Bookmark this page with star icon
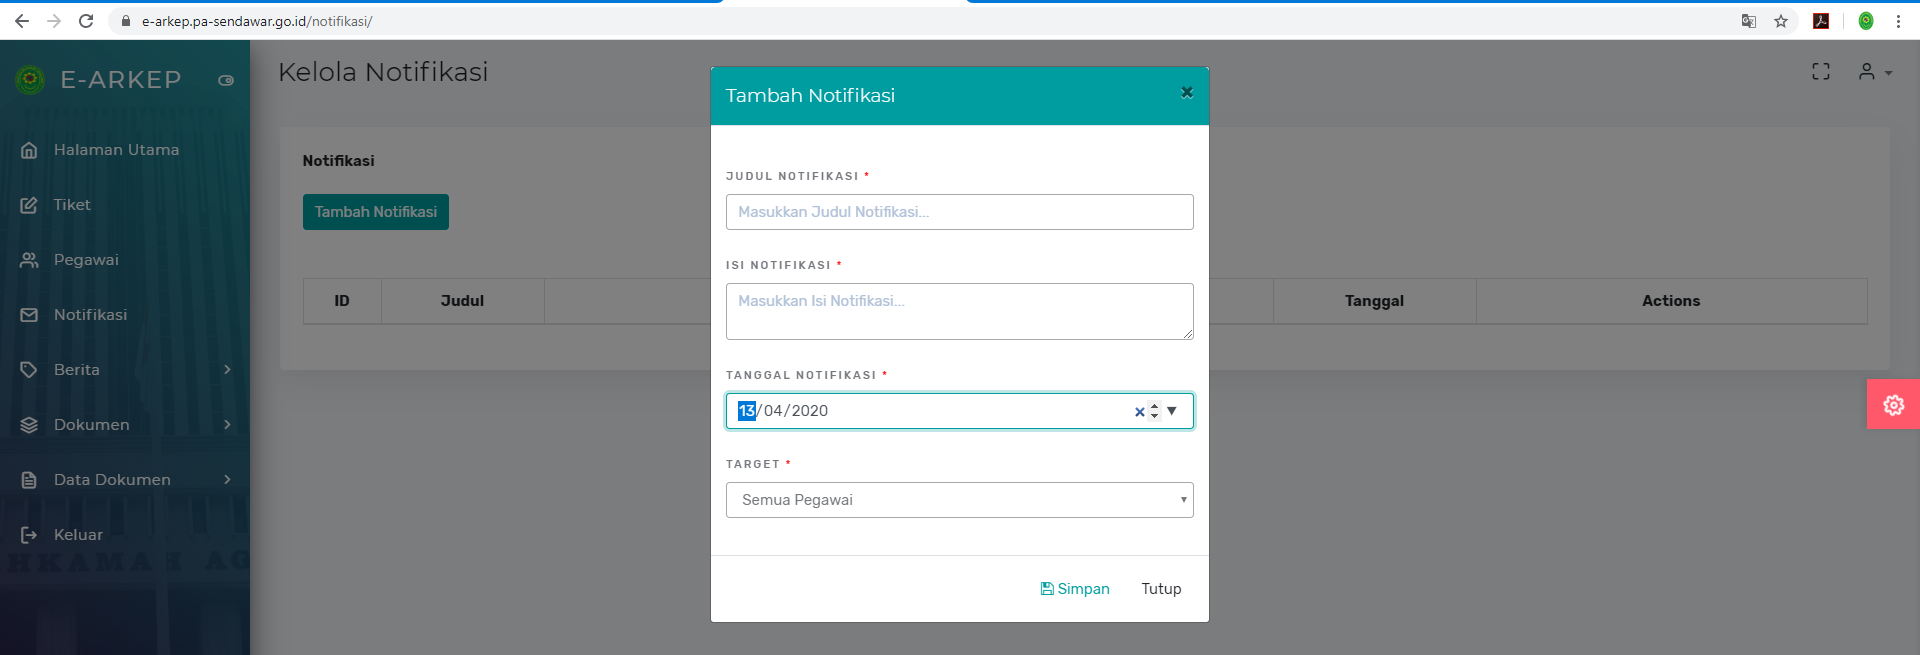 (x=1781, y=21)
